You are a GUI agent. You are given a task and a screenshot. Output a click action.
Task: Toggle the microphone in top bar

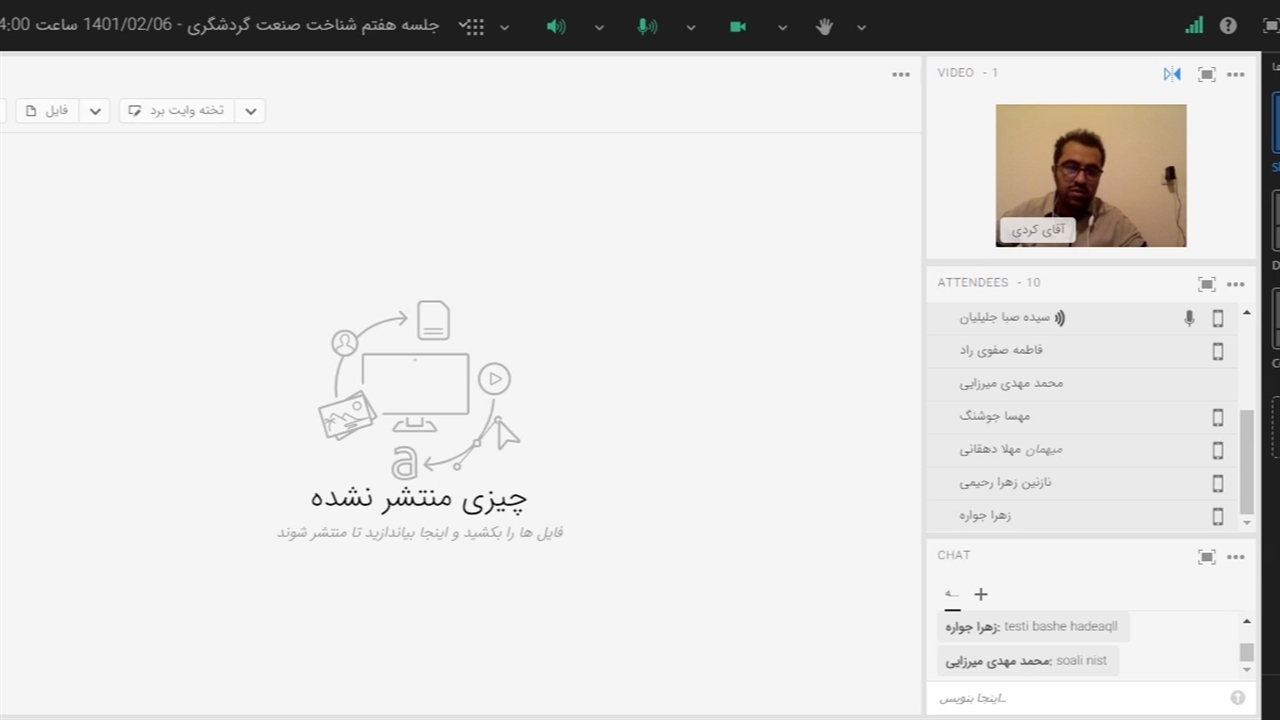click(647, 27)
